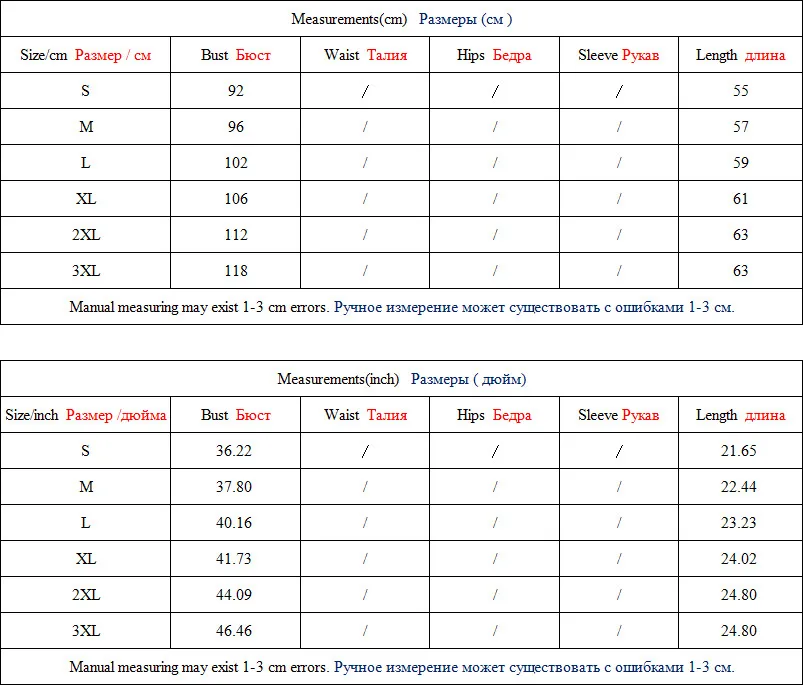This screenshot has height=685, width=803.
Task: Click the footer error note under the cm table
Action: coord(402,307)
